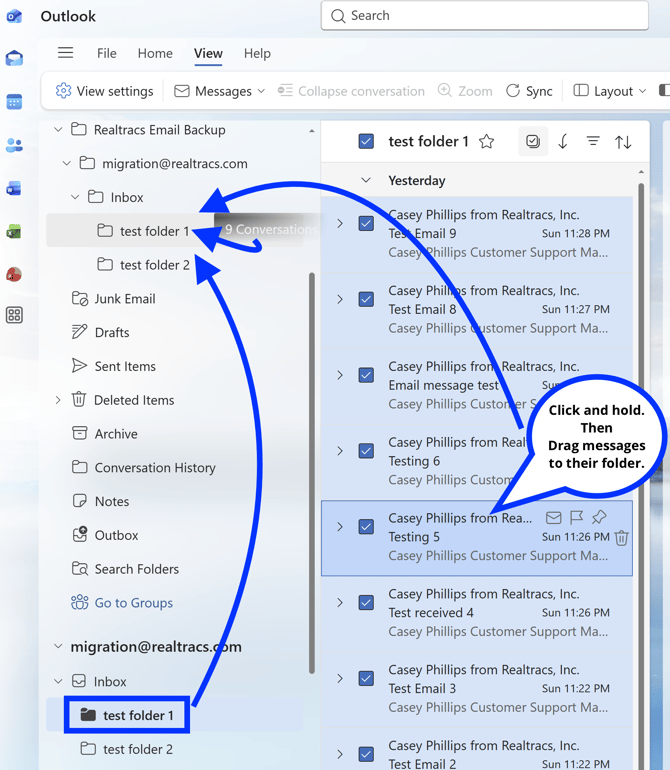Collapse the bottom migration@realtracs.com account
Image resolution: width=670 pixels, height=770 pixels.
(x=58, y=646)
